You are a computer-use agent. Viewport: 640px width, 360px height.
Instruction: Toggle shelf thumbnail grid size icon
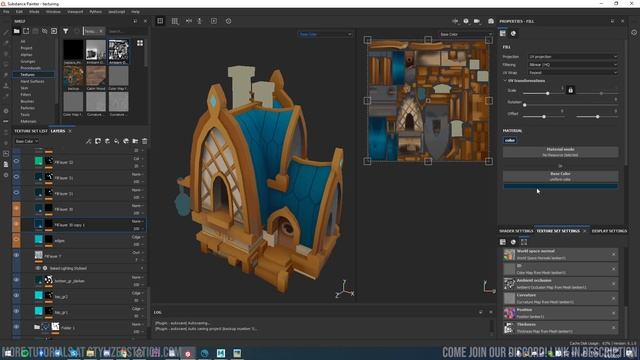140,43
